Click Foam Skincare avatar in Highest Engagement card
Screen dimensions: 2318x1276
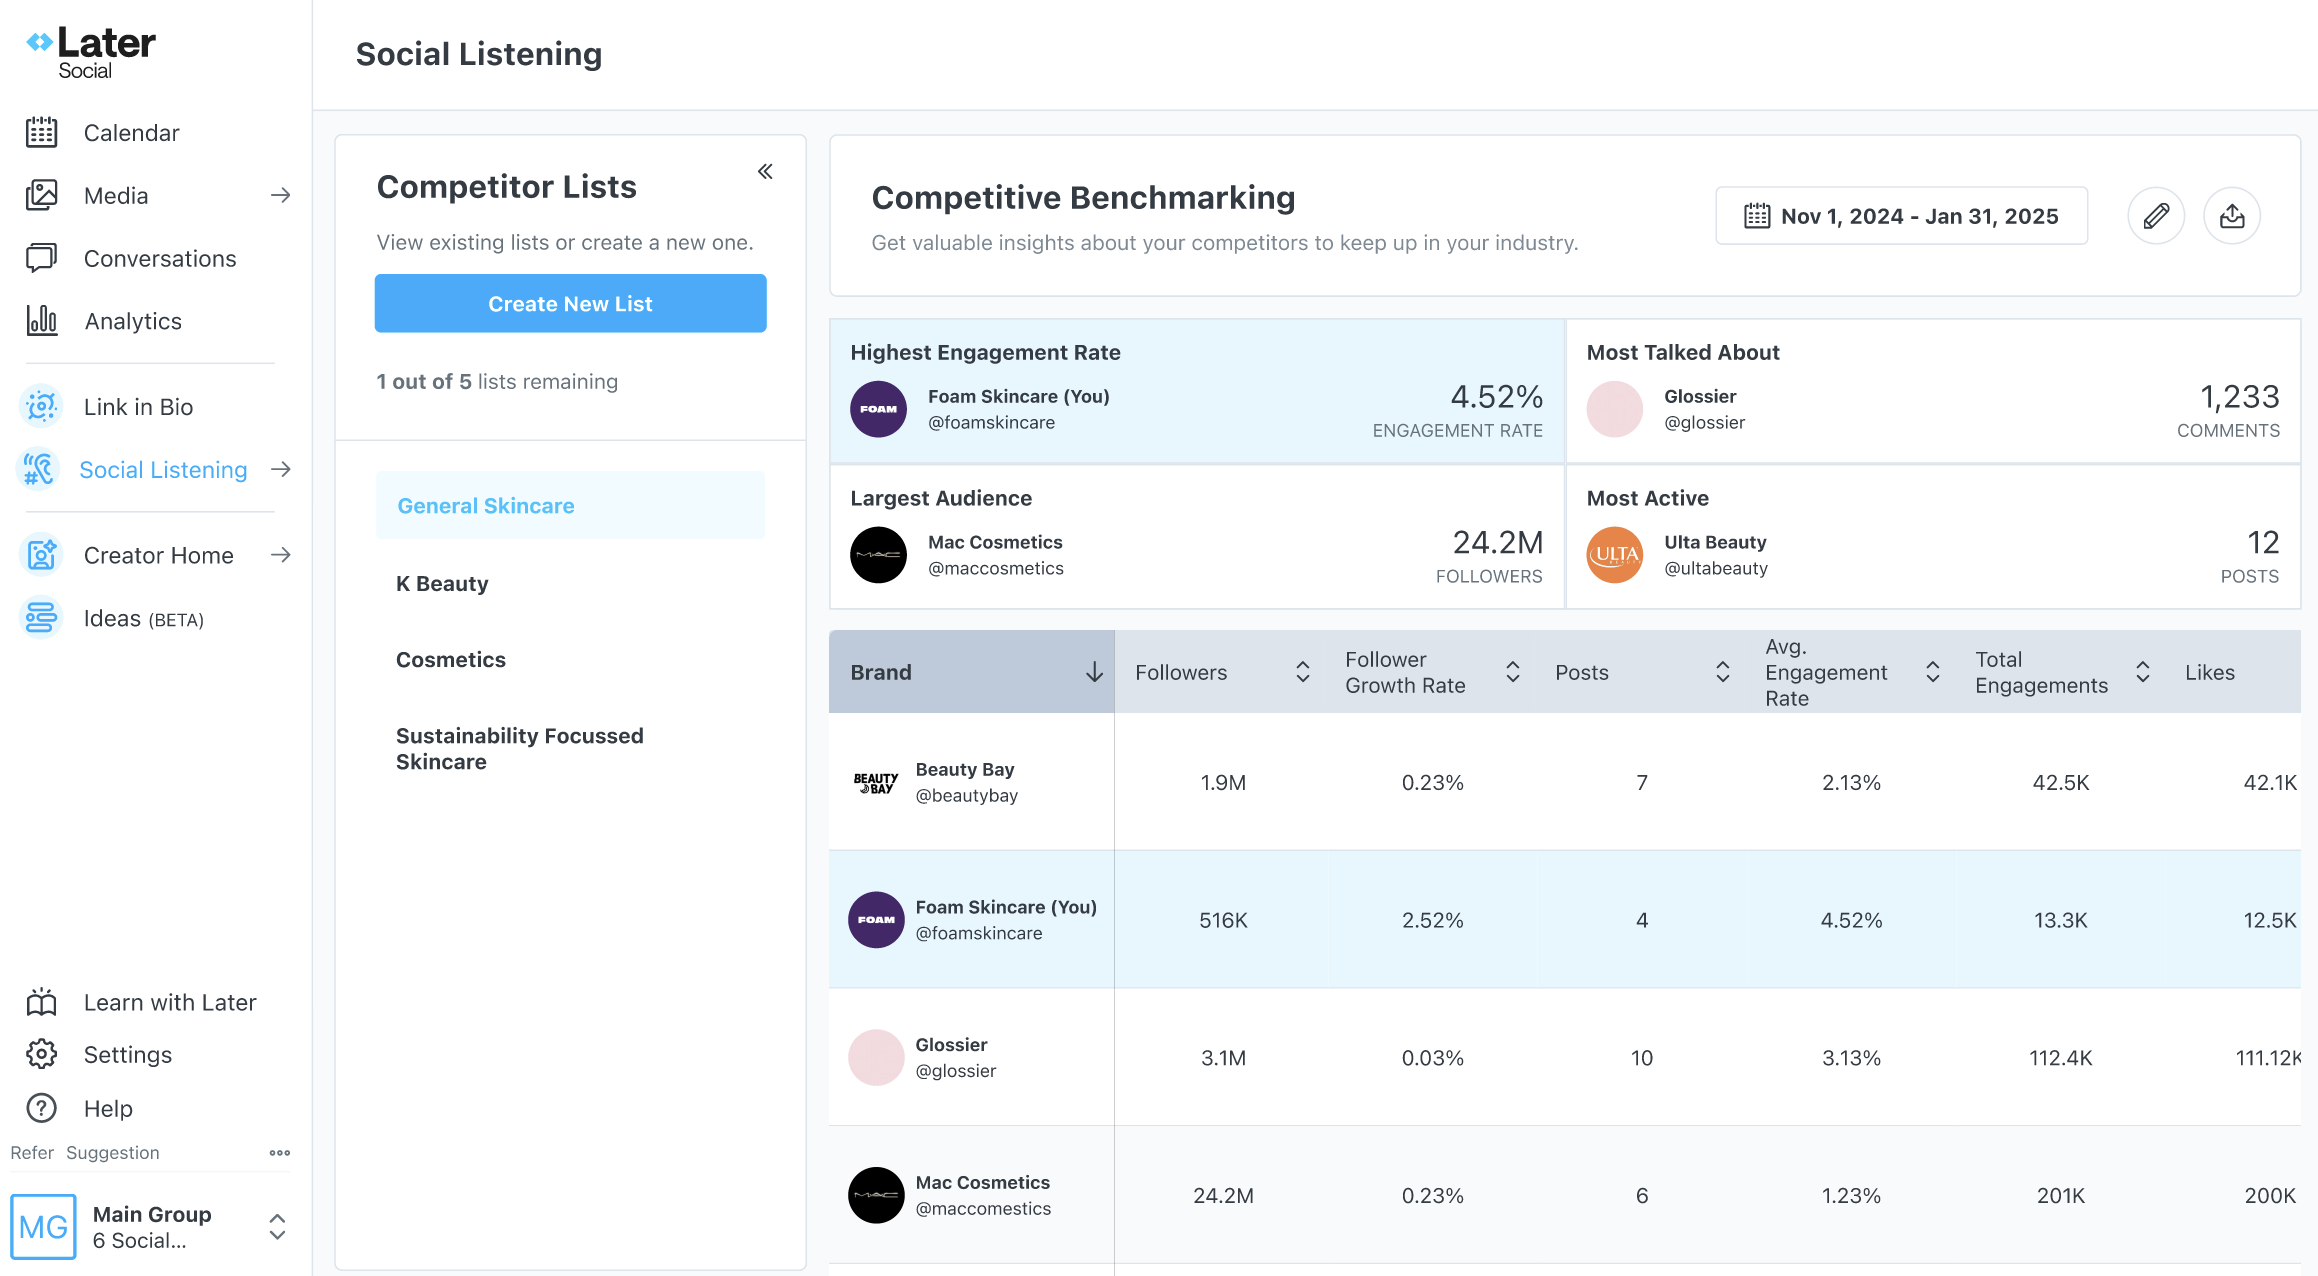[878, 409]
